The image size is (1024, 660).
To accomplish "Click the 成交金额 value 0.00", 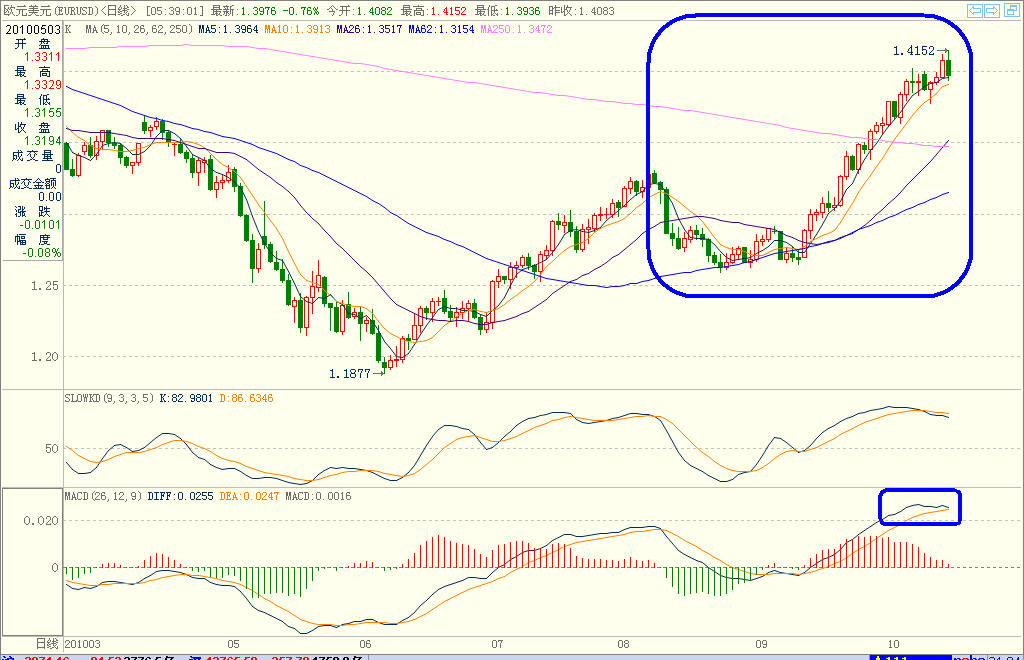I will 50,196.
